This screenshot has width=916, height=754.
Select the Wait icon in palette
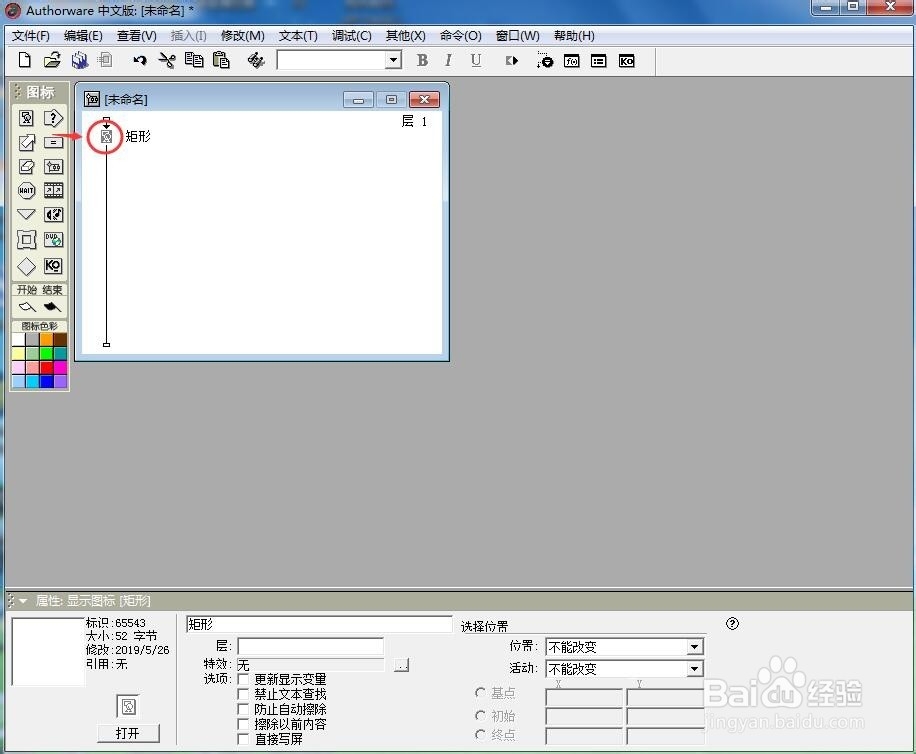click(x=26, y=190)
